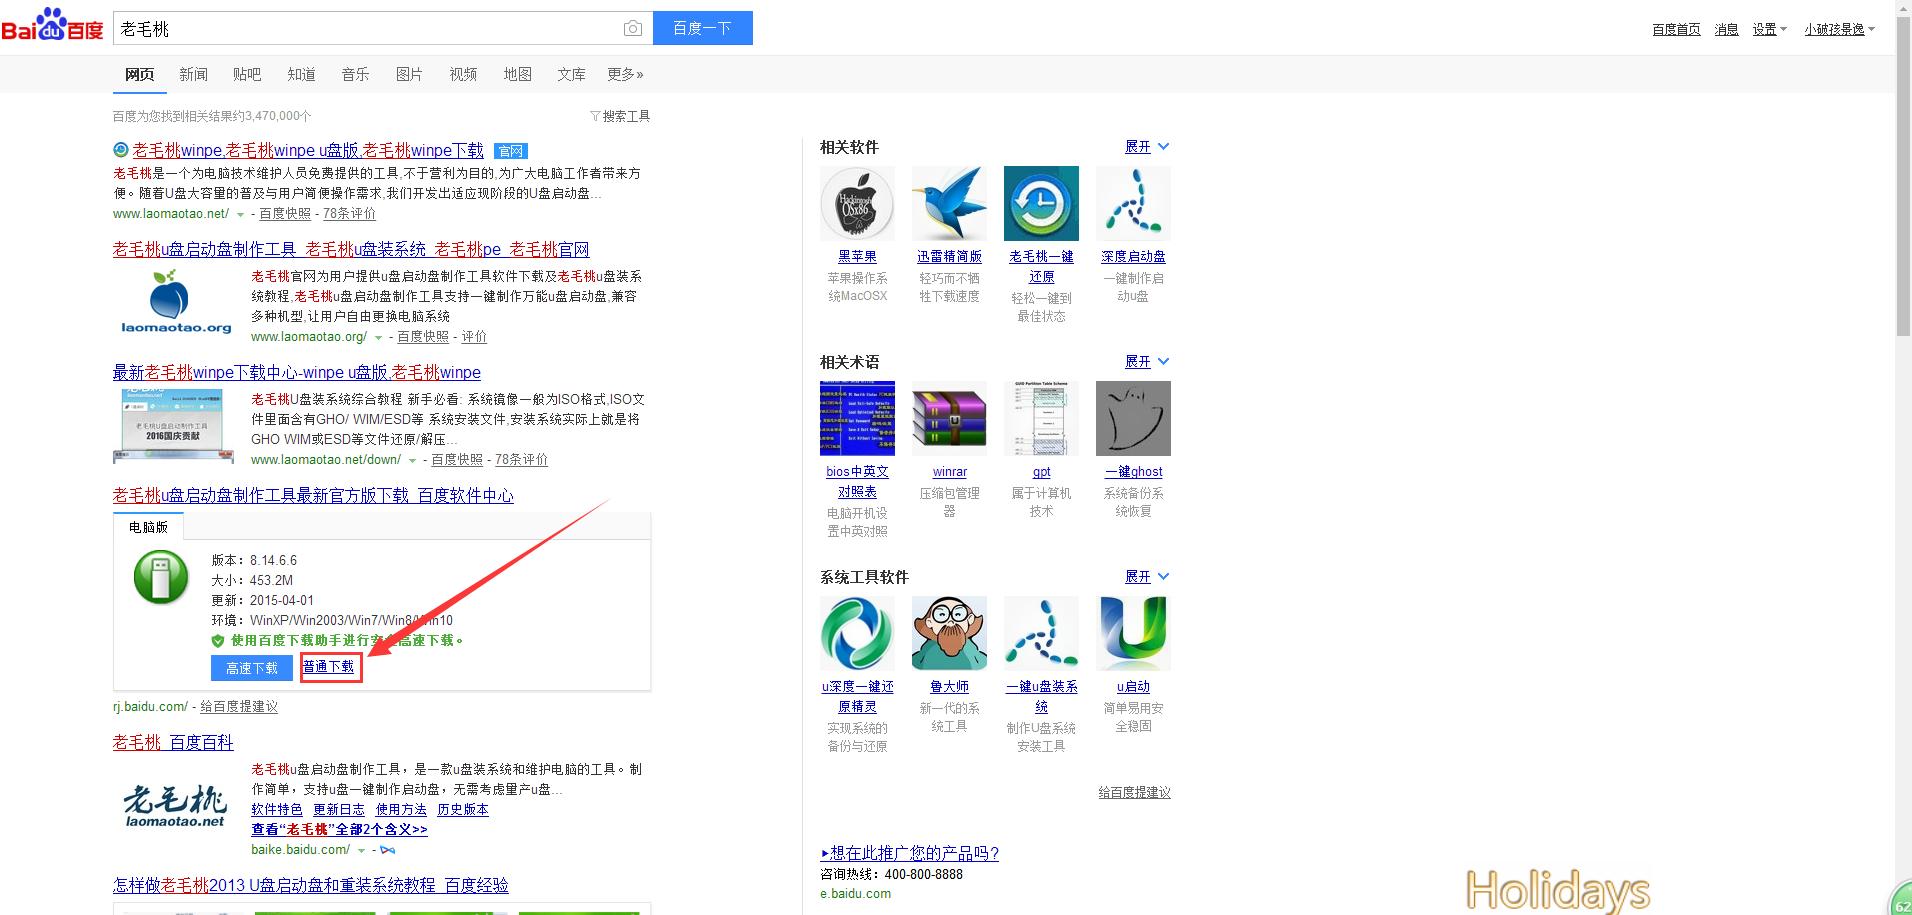This screenshot has width=1912, height=915.
Task: Click the 老毛桃一键还原 software icon
Action: pos(1040,203)
